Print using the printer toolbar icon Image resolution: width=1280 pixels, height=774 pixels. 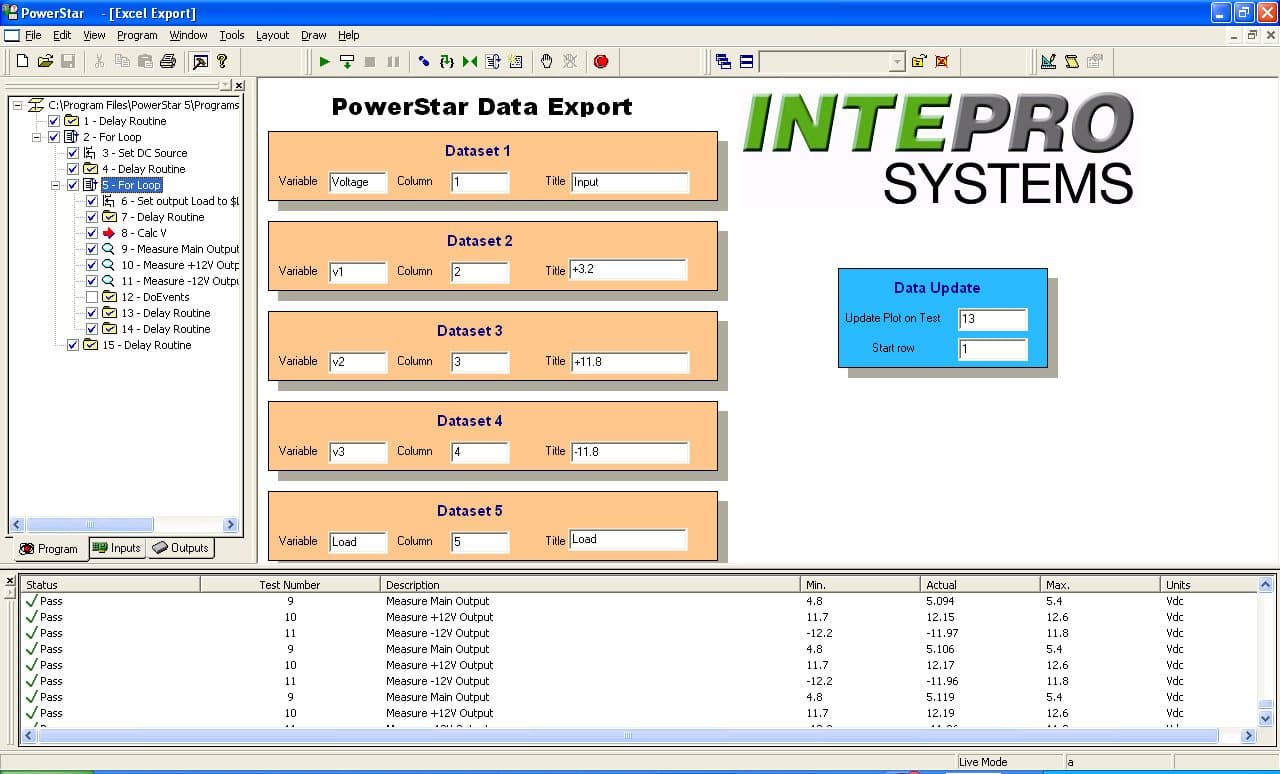(168, 61)
